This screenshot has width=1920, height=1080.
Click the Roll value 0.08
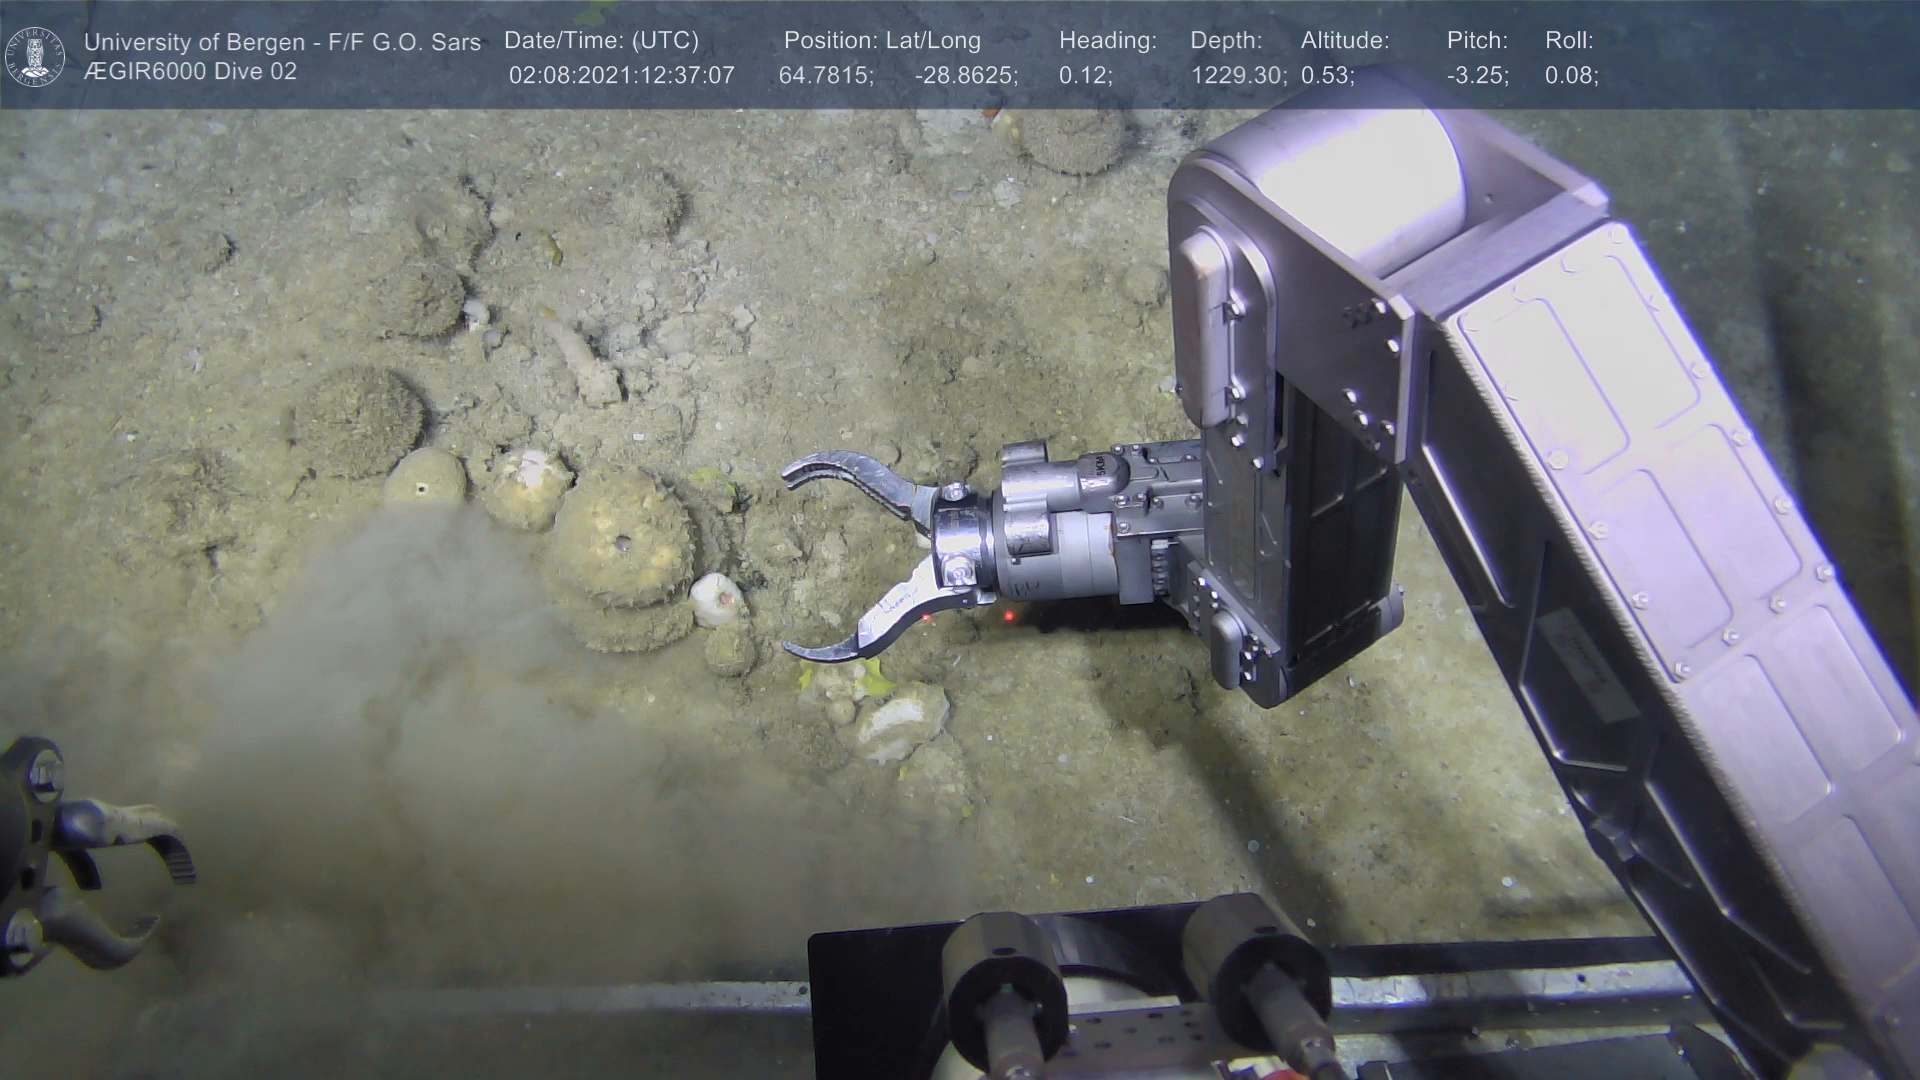(1571, 76)
